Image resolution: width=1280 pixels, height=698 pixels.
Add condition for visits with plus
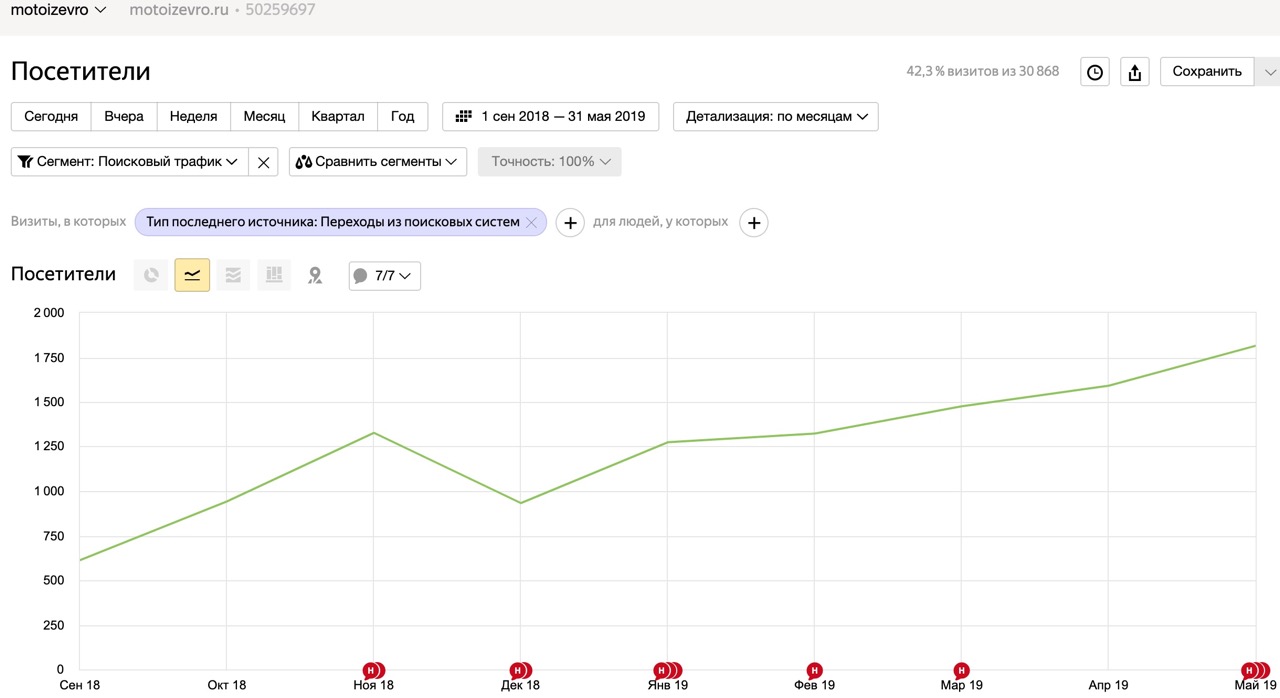(x=570, y=223)
